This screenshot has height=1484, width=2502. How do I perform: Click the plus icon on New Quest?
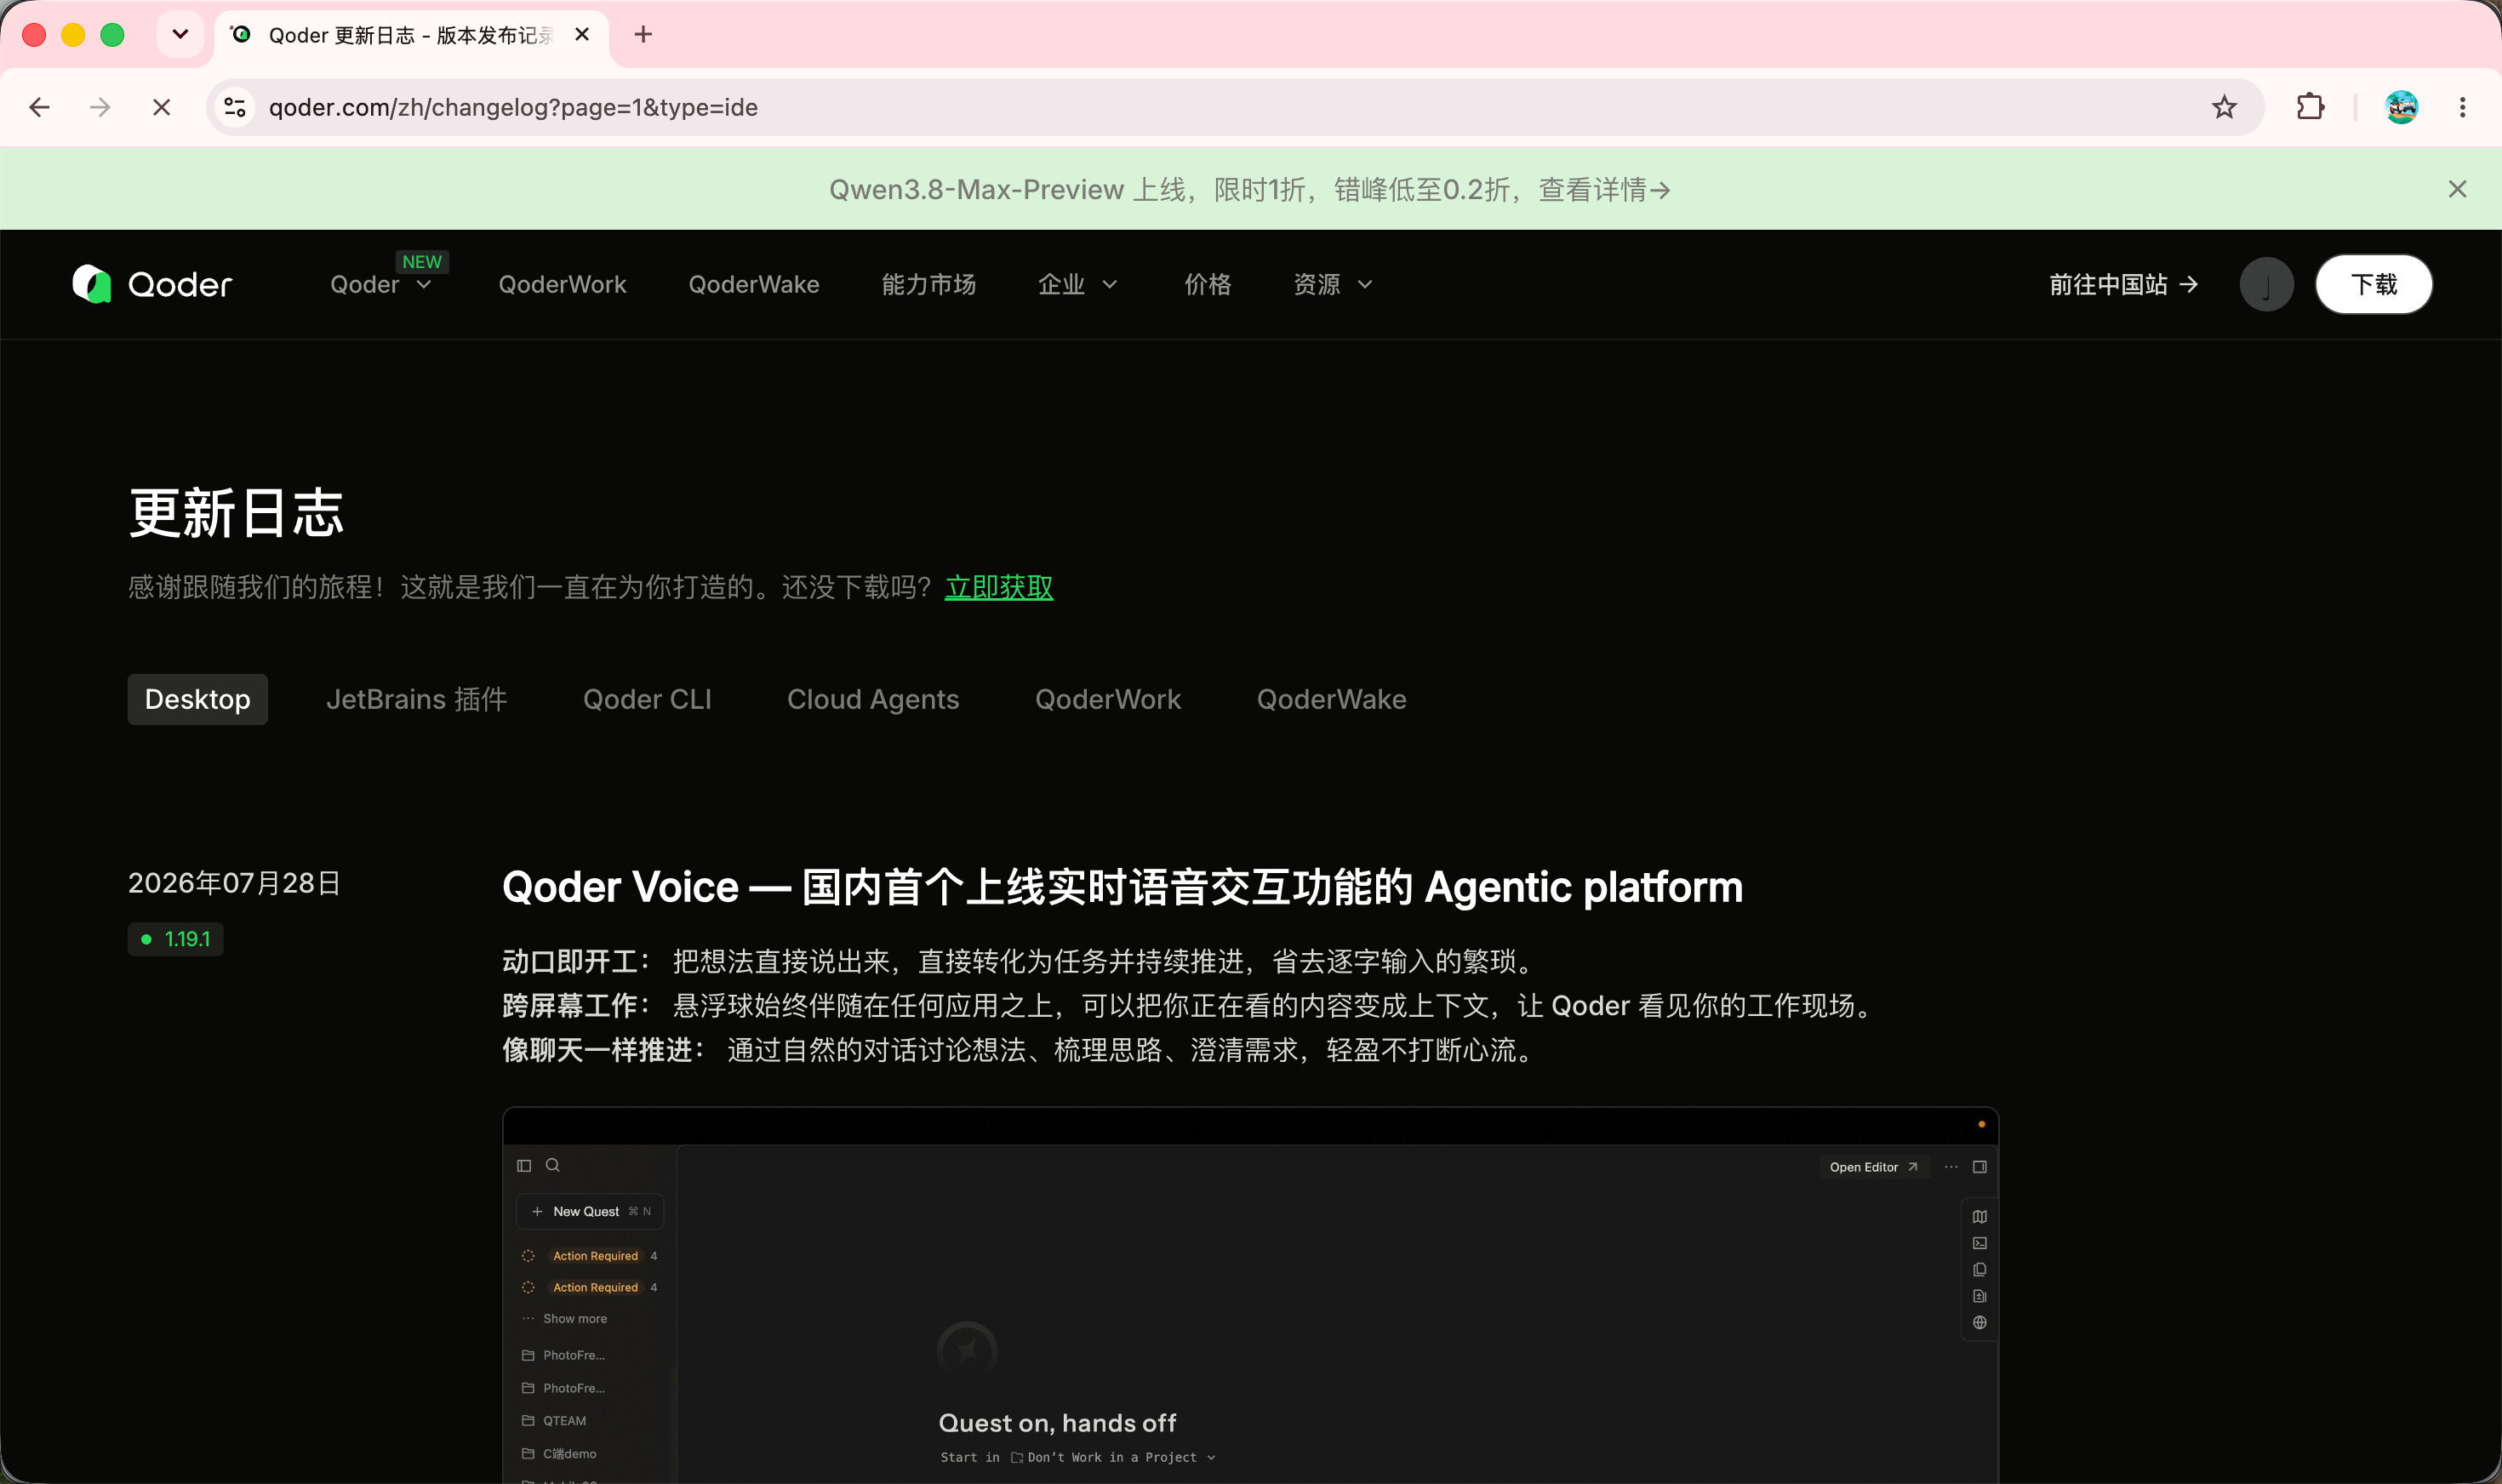[x=537, y=1211]
